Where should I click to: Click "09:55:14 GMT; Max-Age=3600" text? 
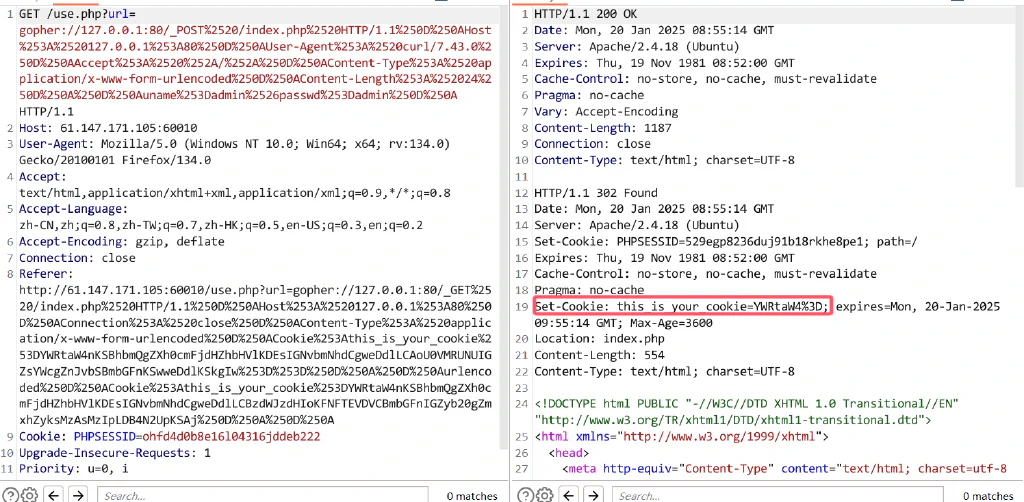tap(624, 323)
